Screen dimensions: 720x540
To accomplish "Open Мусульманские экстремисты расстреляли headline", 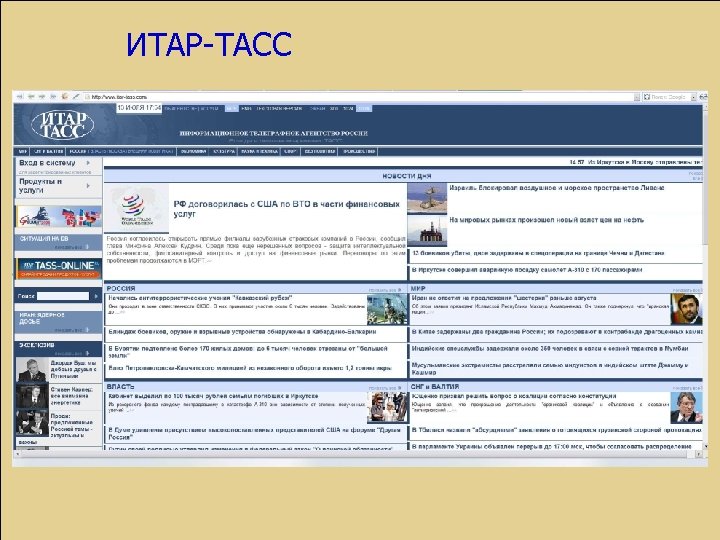I will (550, 368).
